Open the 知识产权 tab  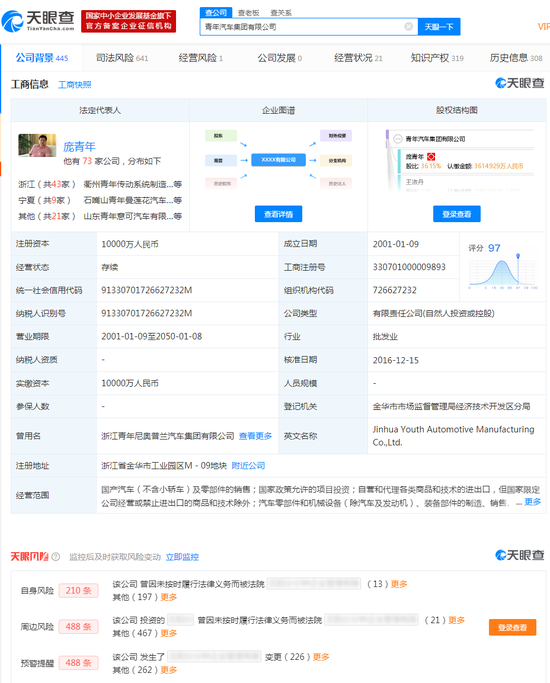[x=437, y=58]
